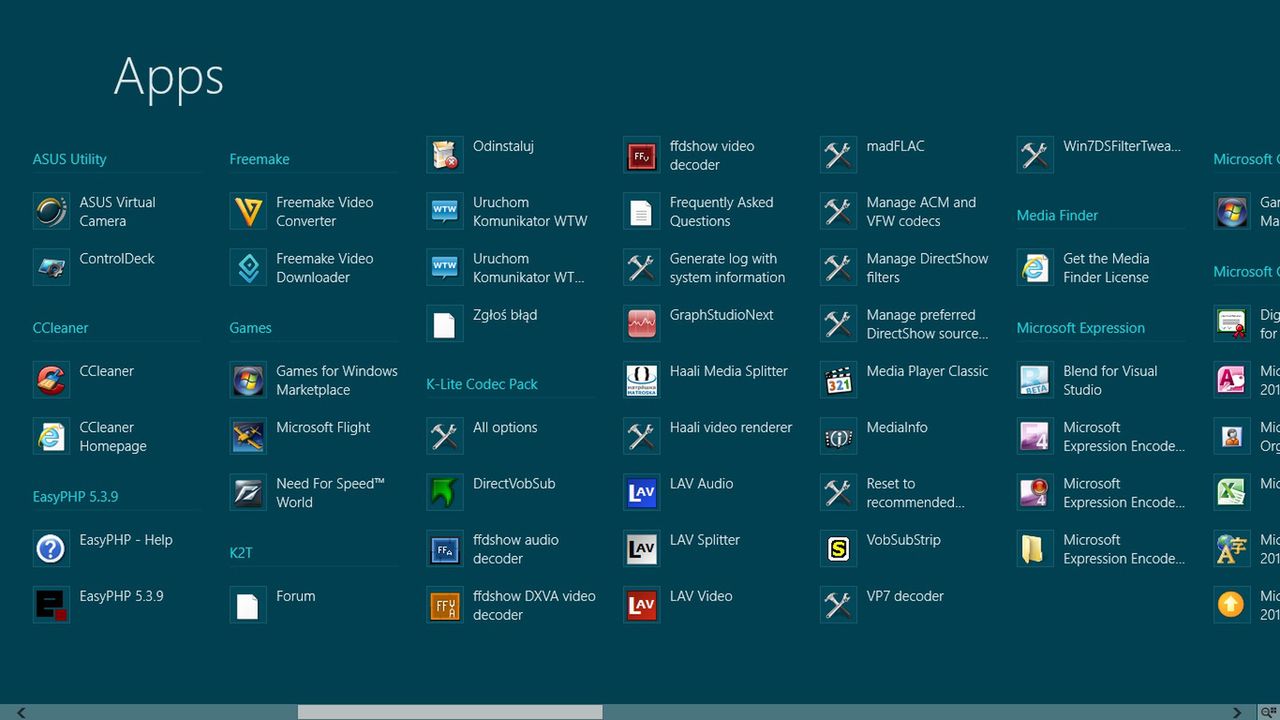This screenshot has height=720, width=1280.
Task: Select madFLAC label text
Action: pyautogui.click(x=895, y=146)
